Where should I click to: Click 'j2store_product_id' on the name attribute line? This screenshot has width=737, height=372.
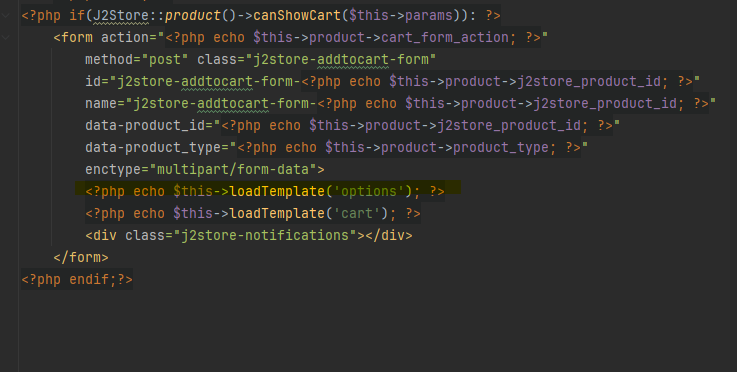click(605, 103)
